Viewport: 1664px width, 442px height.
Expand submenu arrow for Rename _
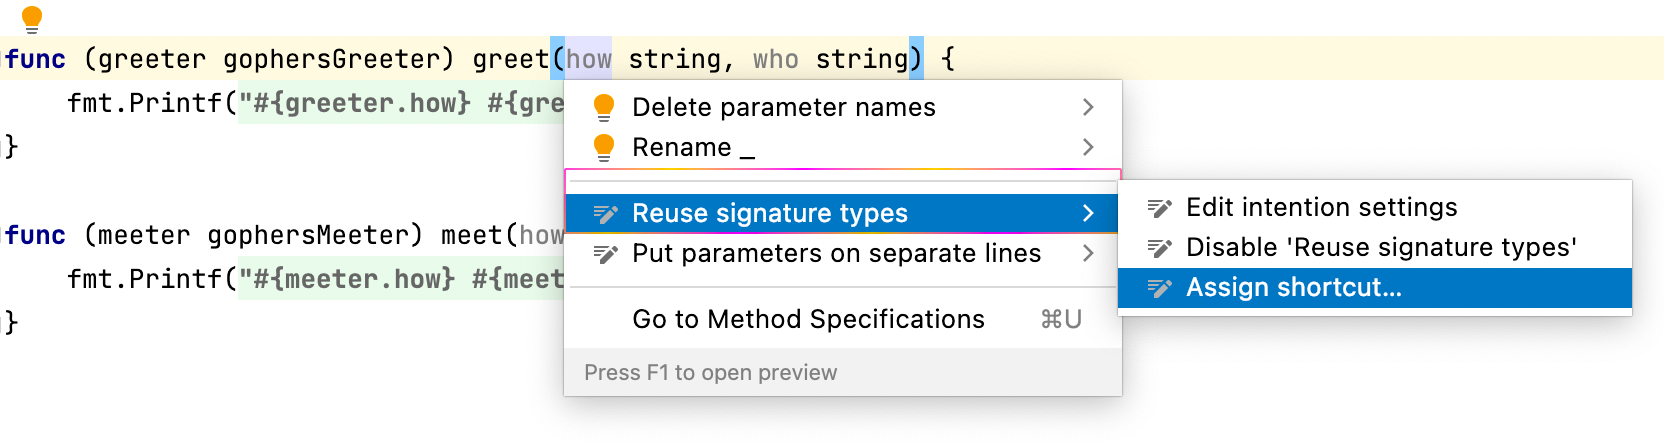pos(1088,147)
